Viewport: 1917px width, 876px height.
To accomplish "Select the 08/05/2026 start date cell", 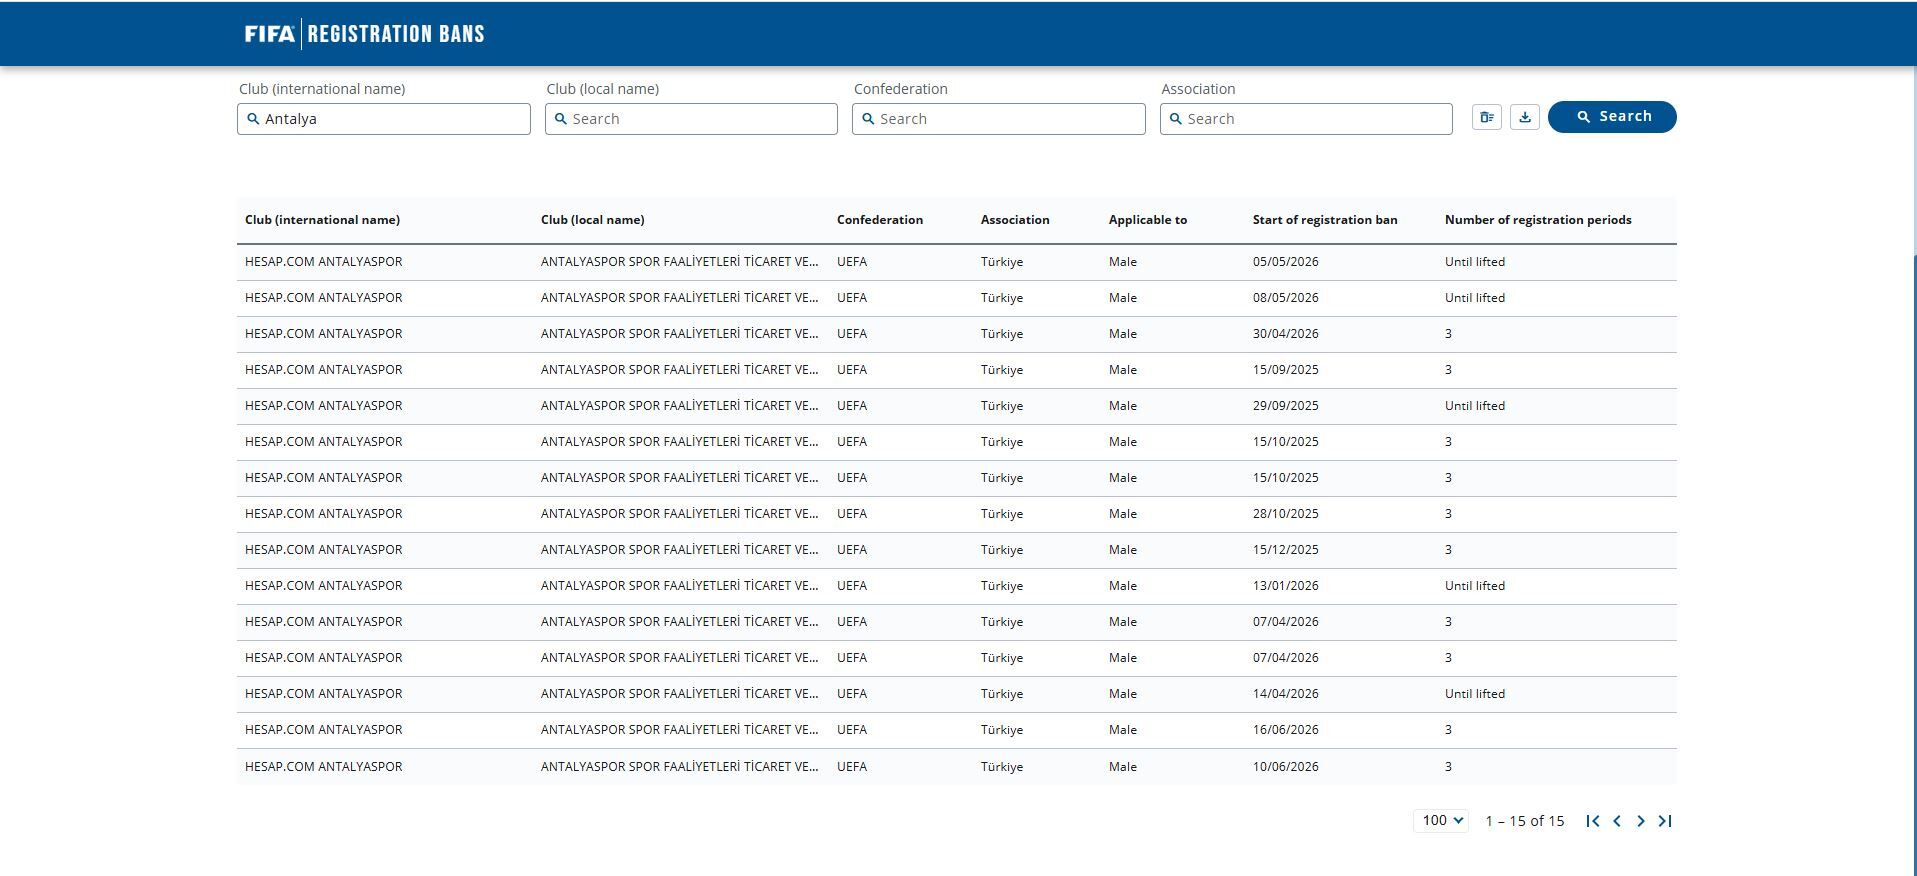I will pos(1286,298).
